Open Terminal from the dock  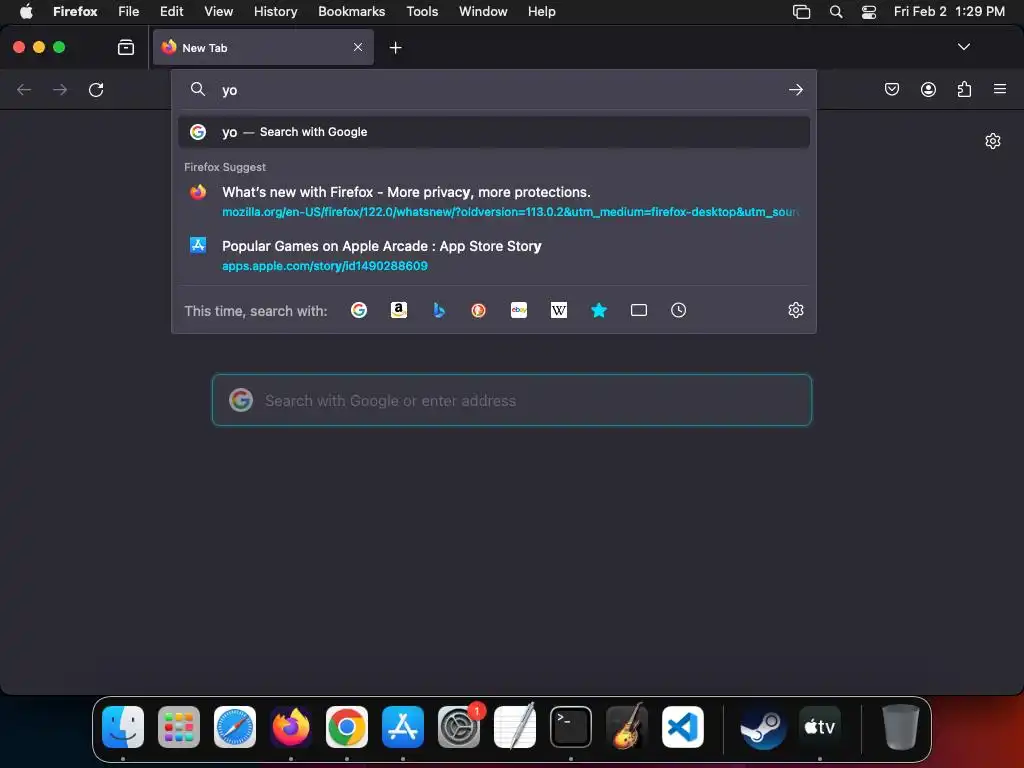click(571, 726)
